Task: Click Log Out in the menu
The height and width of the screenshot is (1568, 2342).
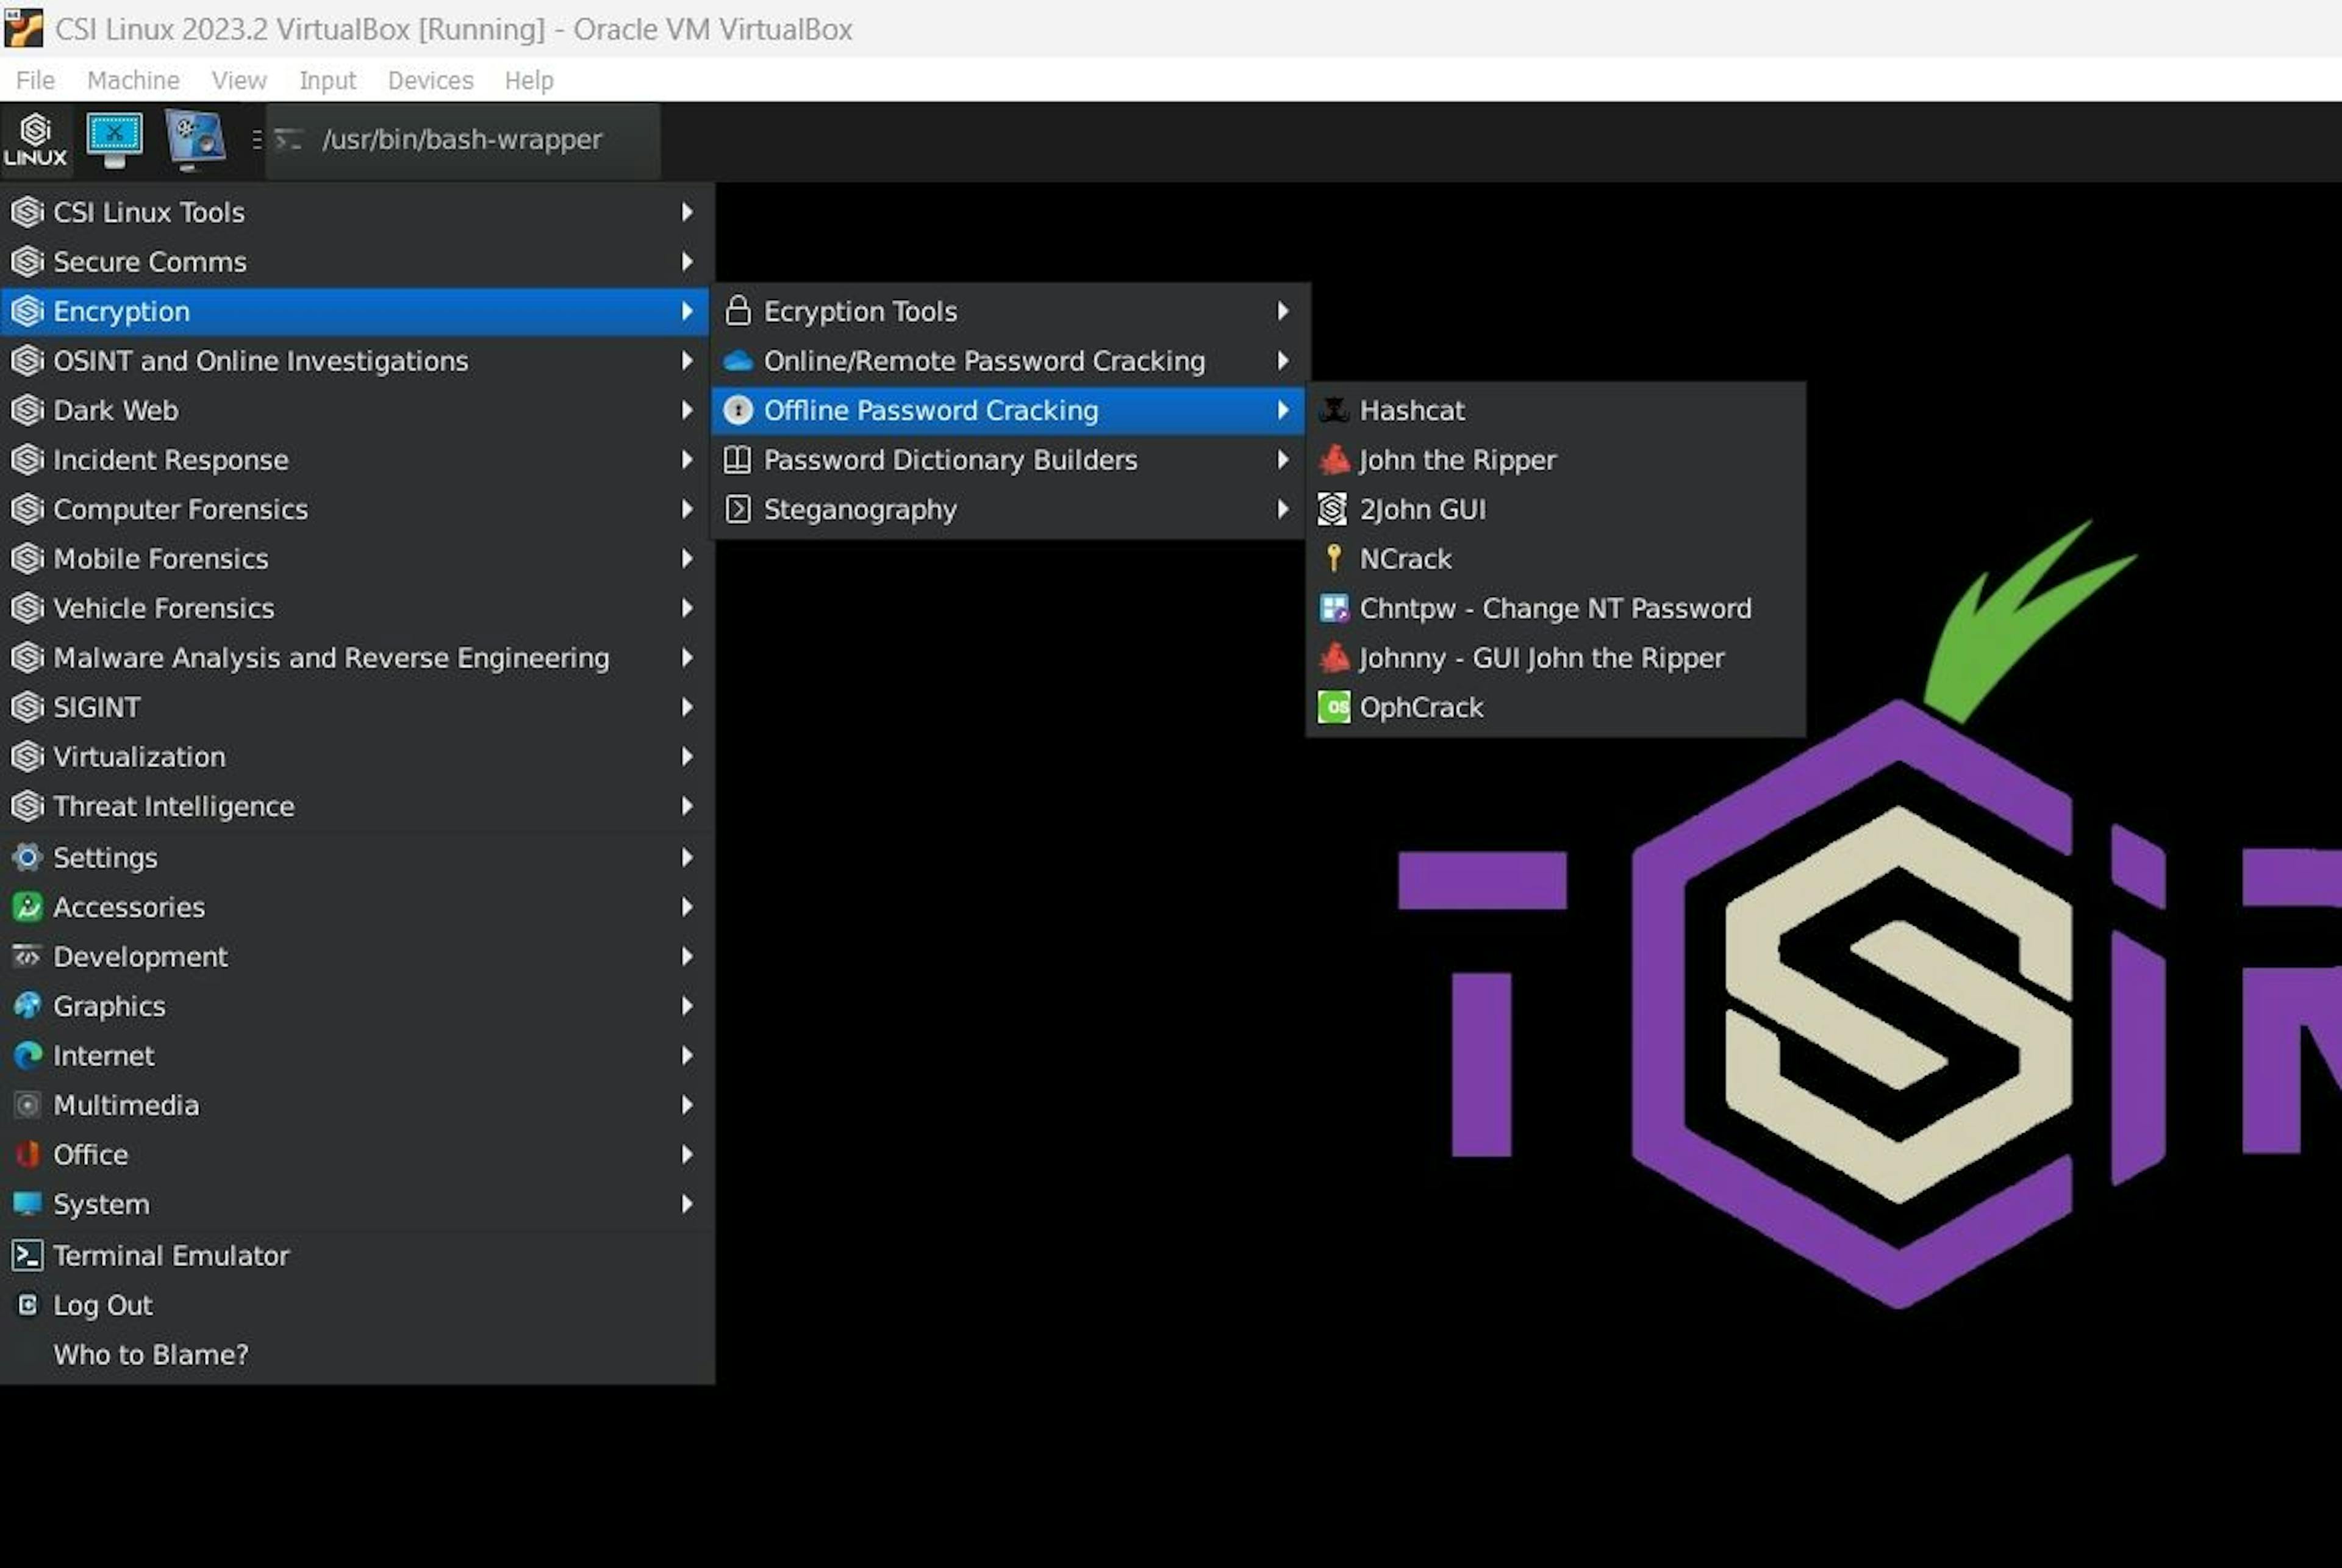Action: click(x=102, y=1305)
